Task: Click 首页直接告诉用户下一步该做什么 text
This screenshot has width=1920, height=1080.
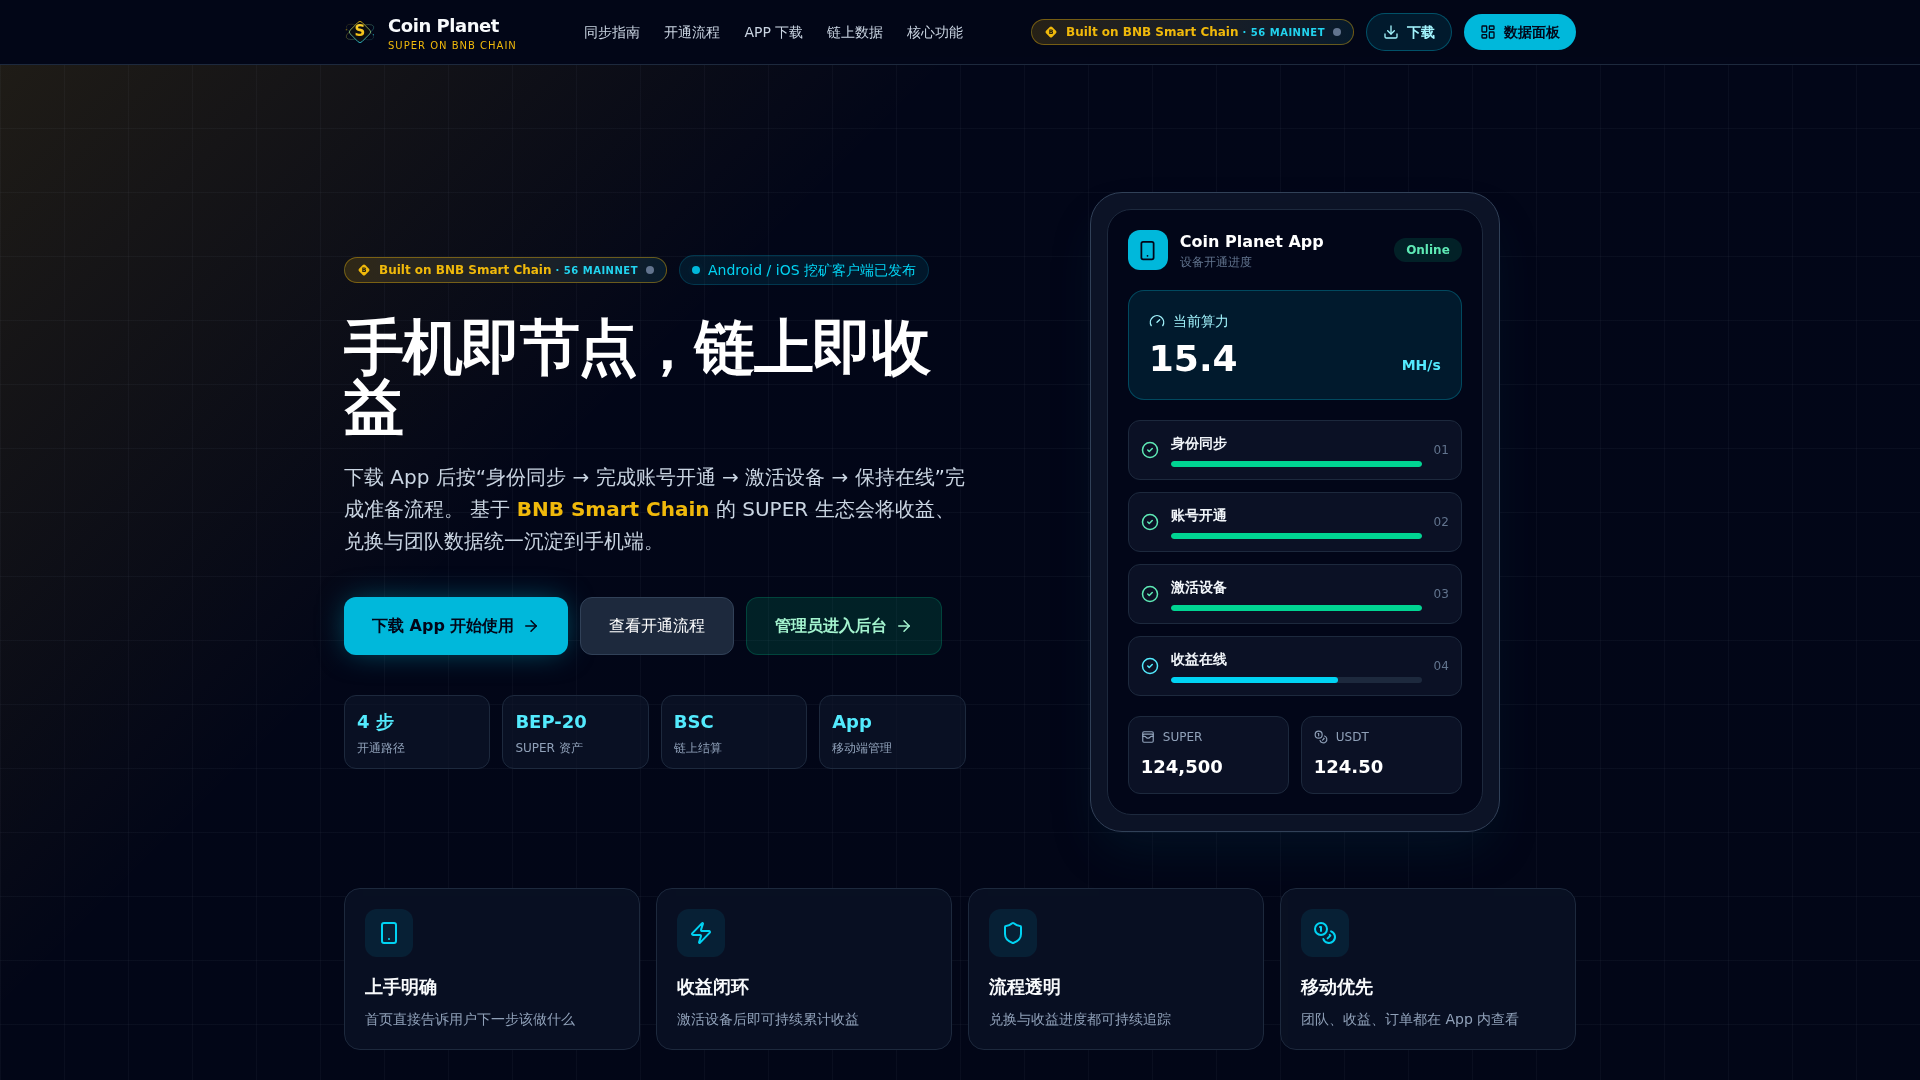Action: coord(470,1019)
